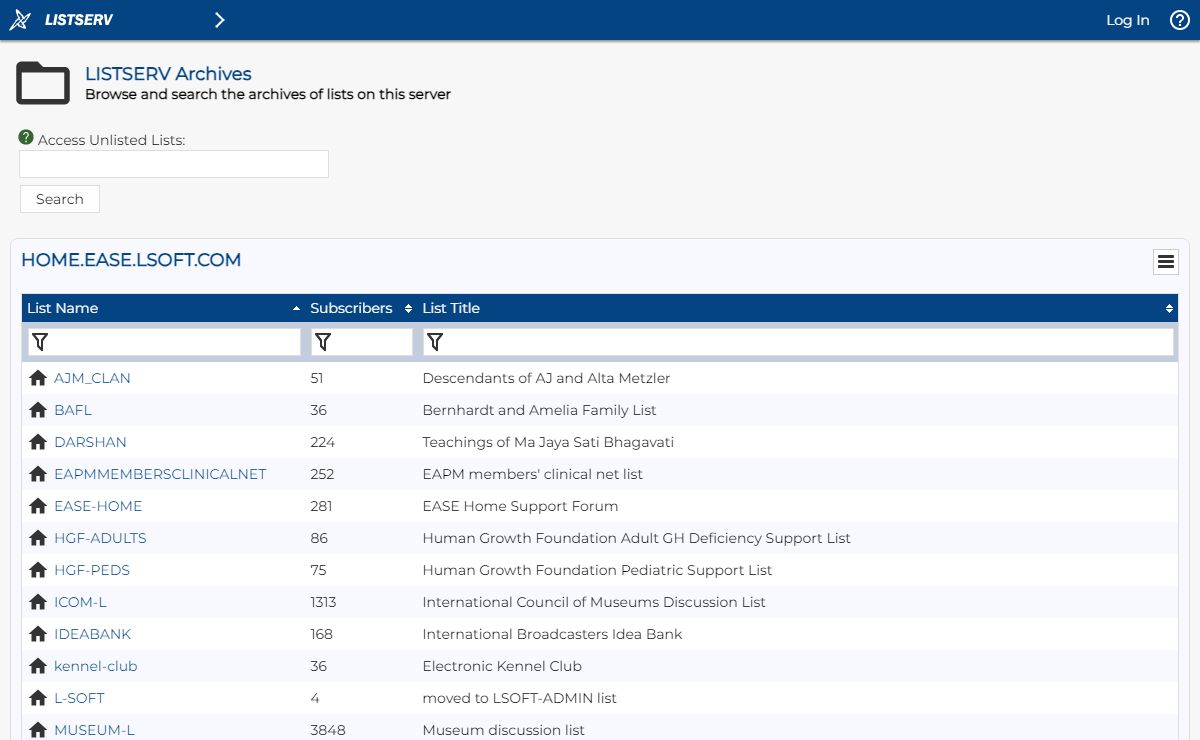
Task: Select 'Teachings of Ma Jaya Sati Bhagavati' text
Action: (x=548, y=442)
